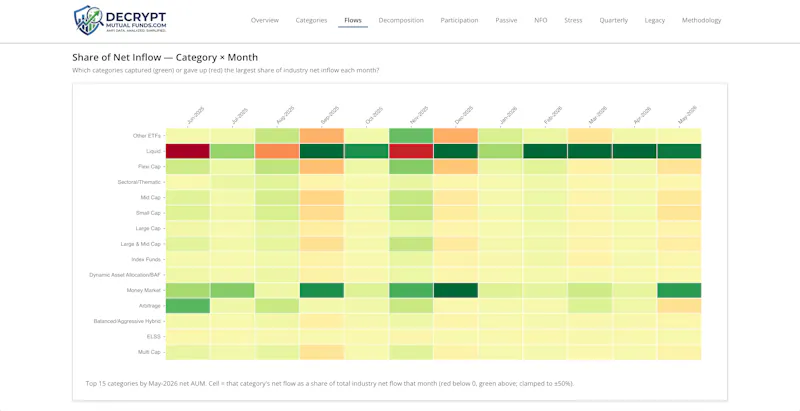
Task: Click the 'Money Market' row label
Action: click(144, 290)
